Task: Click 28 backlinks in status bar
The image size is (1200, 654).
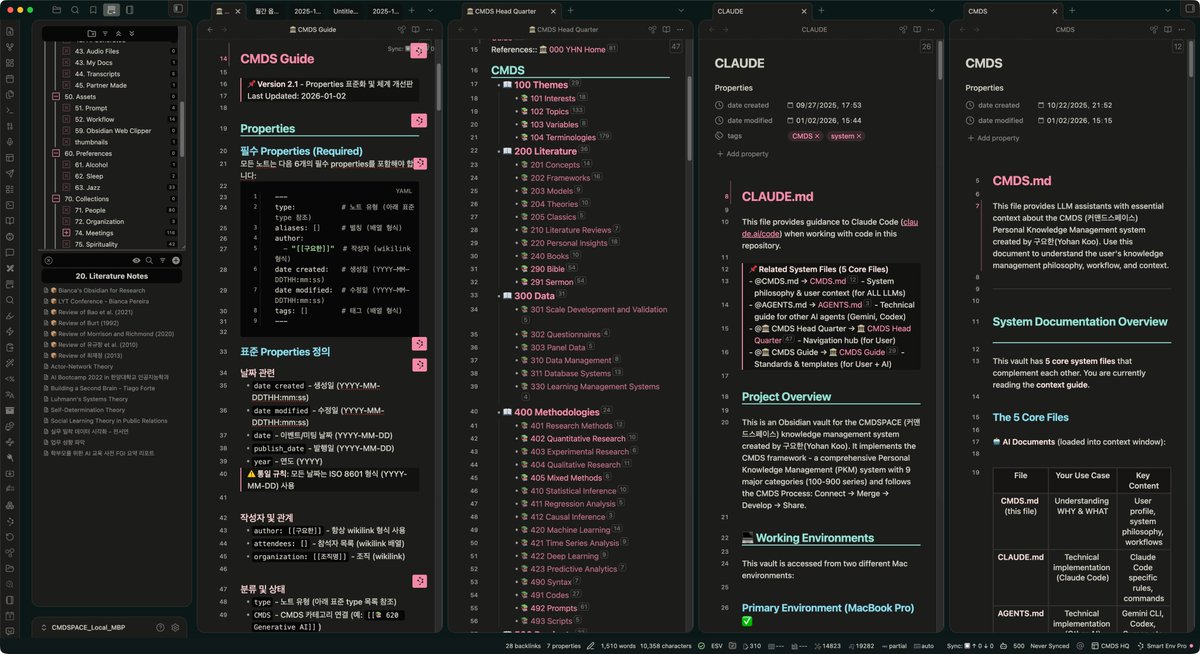Action: pyautogui.click(x=523, y=646)
